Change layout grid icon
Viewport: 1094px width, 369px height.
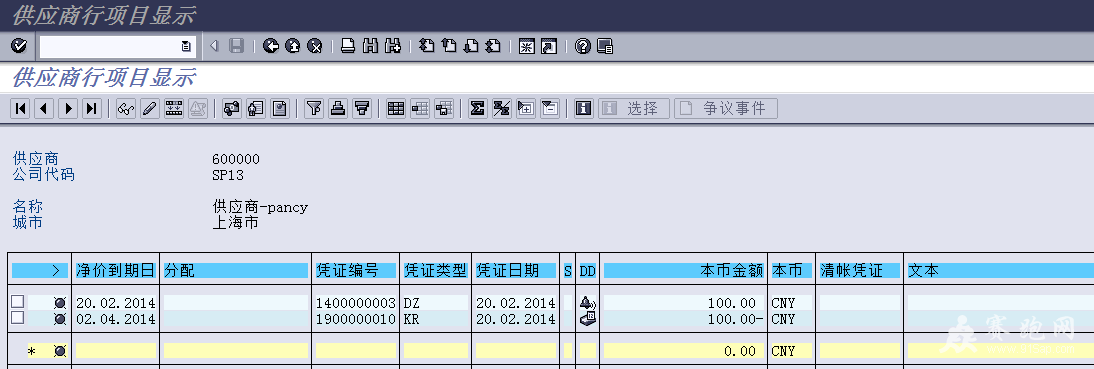[396, 108]
